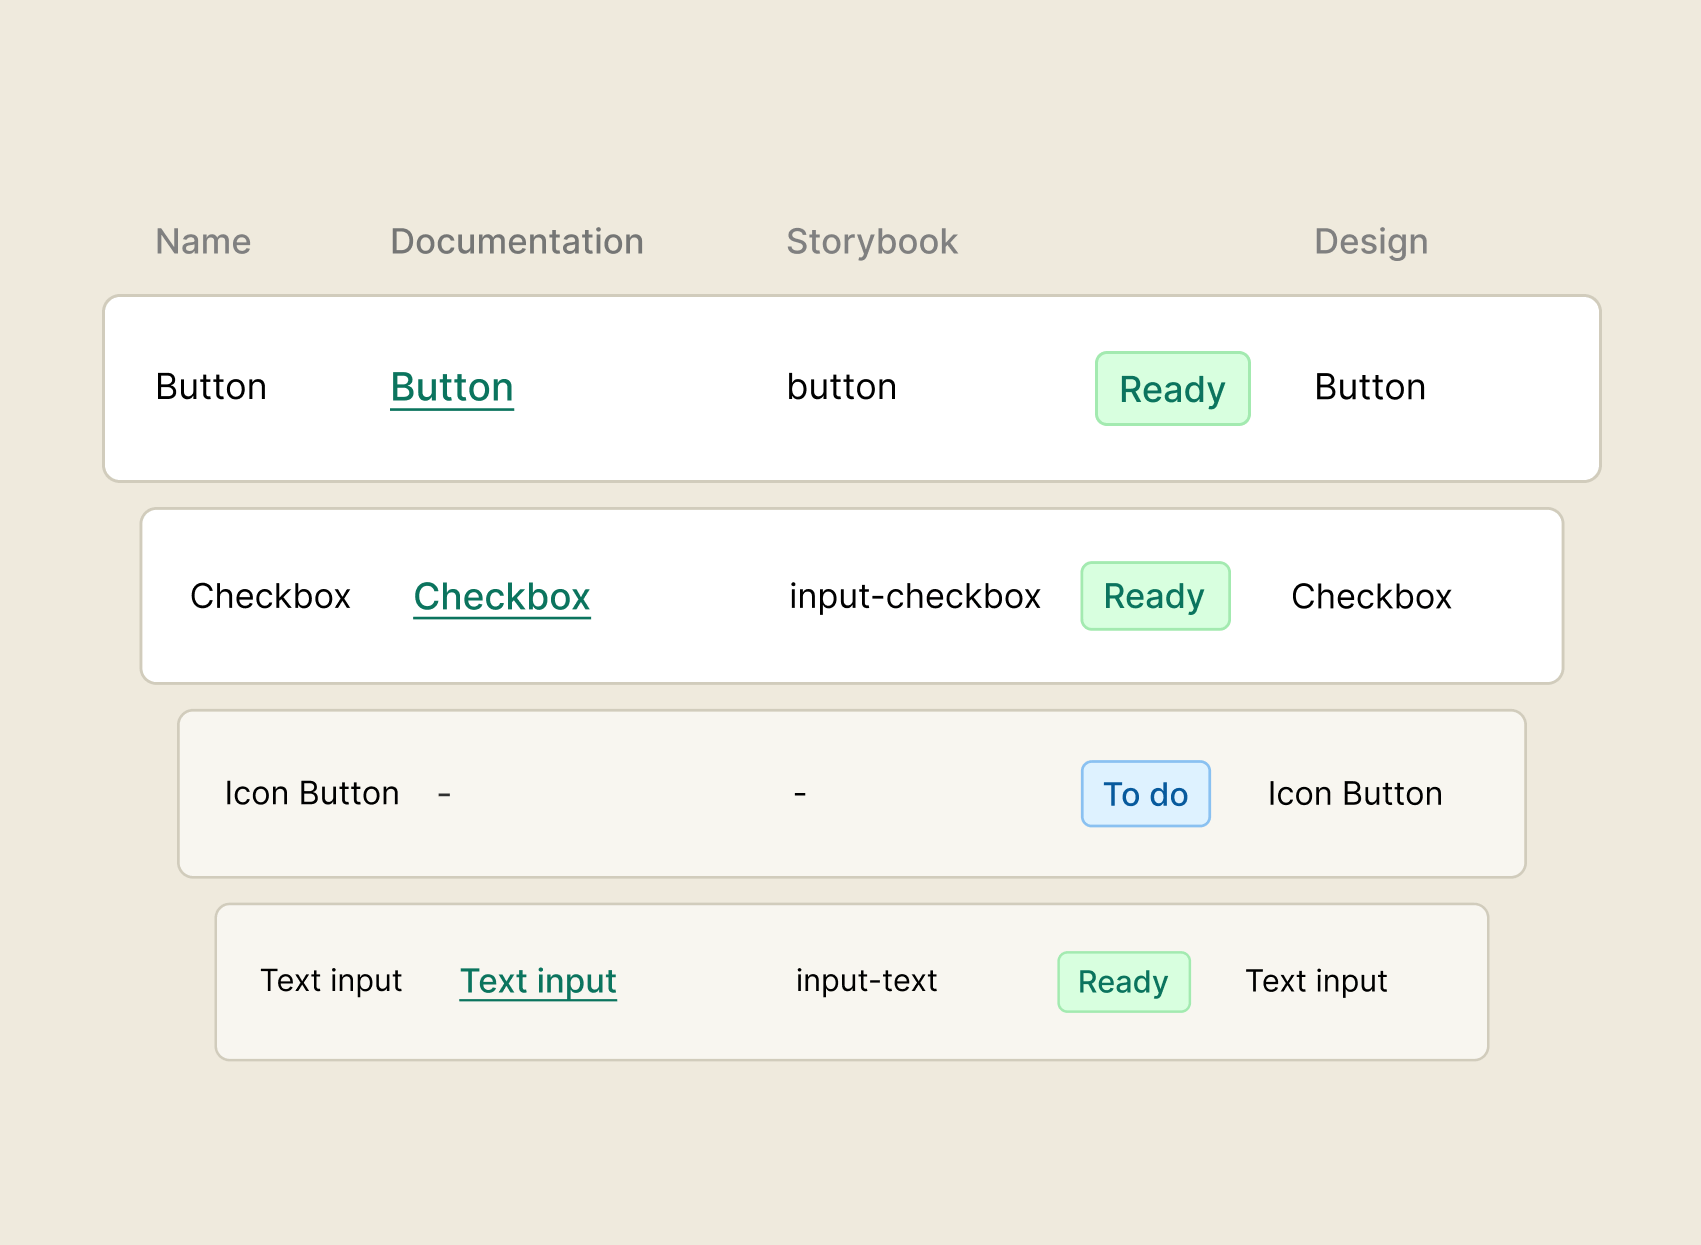Select the Design column header
Viewport: 1701px width, 1245px height.
click(1370, 241)
